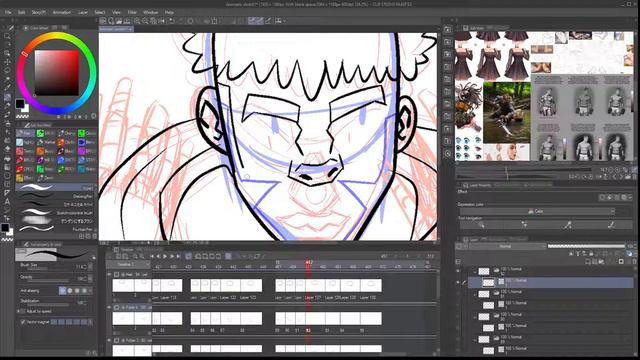This screenshot has height=360, width=640.
Task: Toggle visibility of the Folder 4 timeline track
Action: (x=109, y=307)
